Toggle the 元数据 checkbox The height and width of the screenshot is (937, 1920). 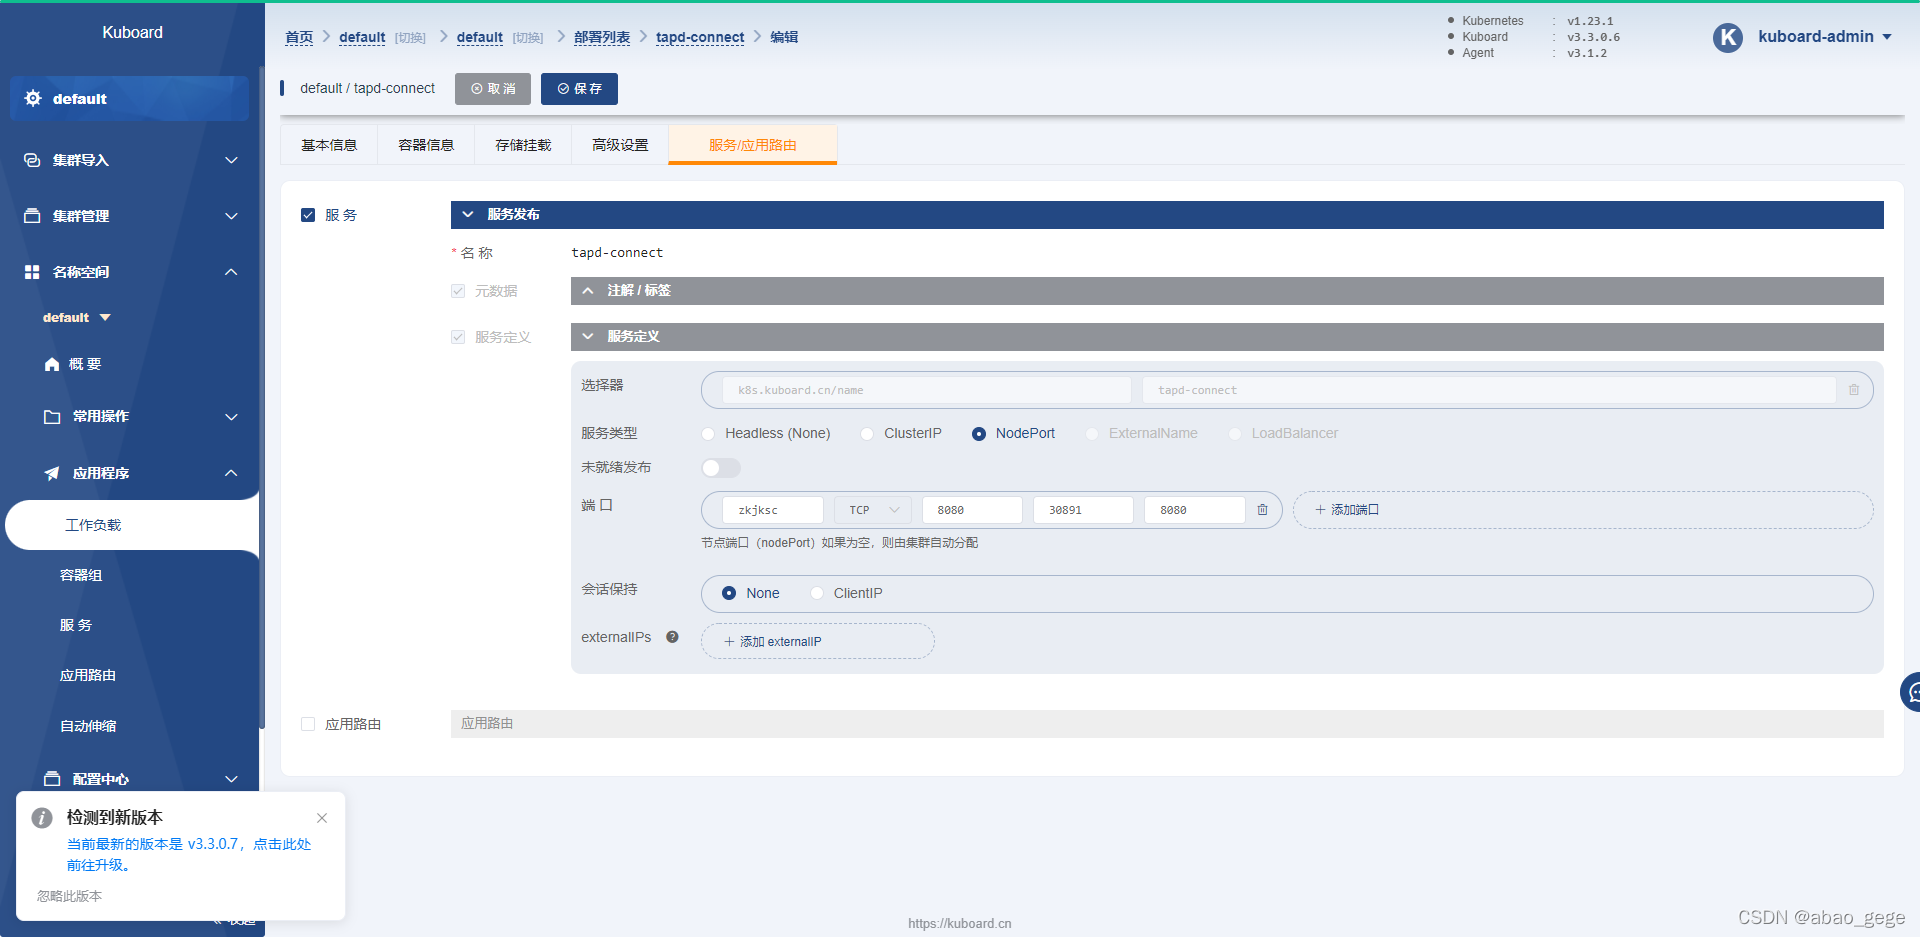point(458,291)
